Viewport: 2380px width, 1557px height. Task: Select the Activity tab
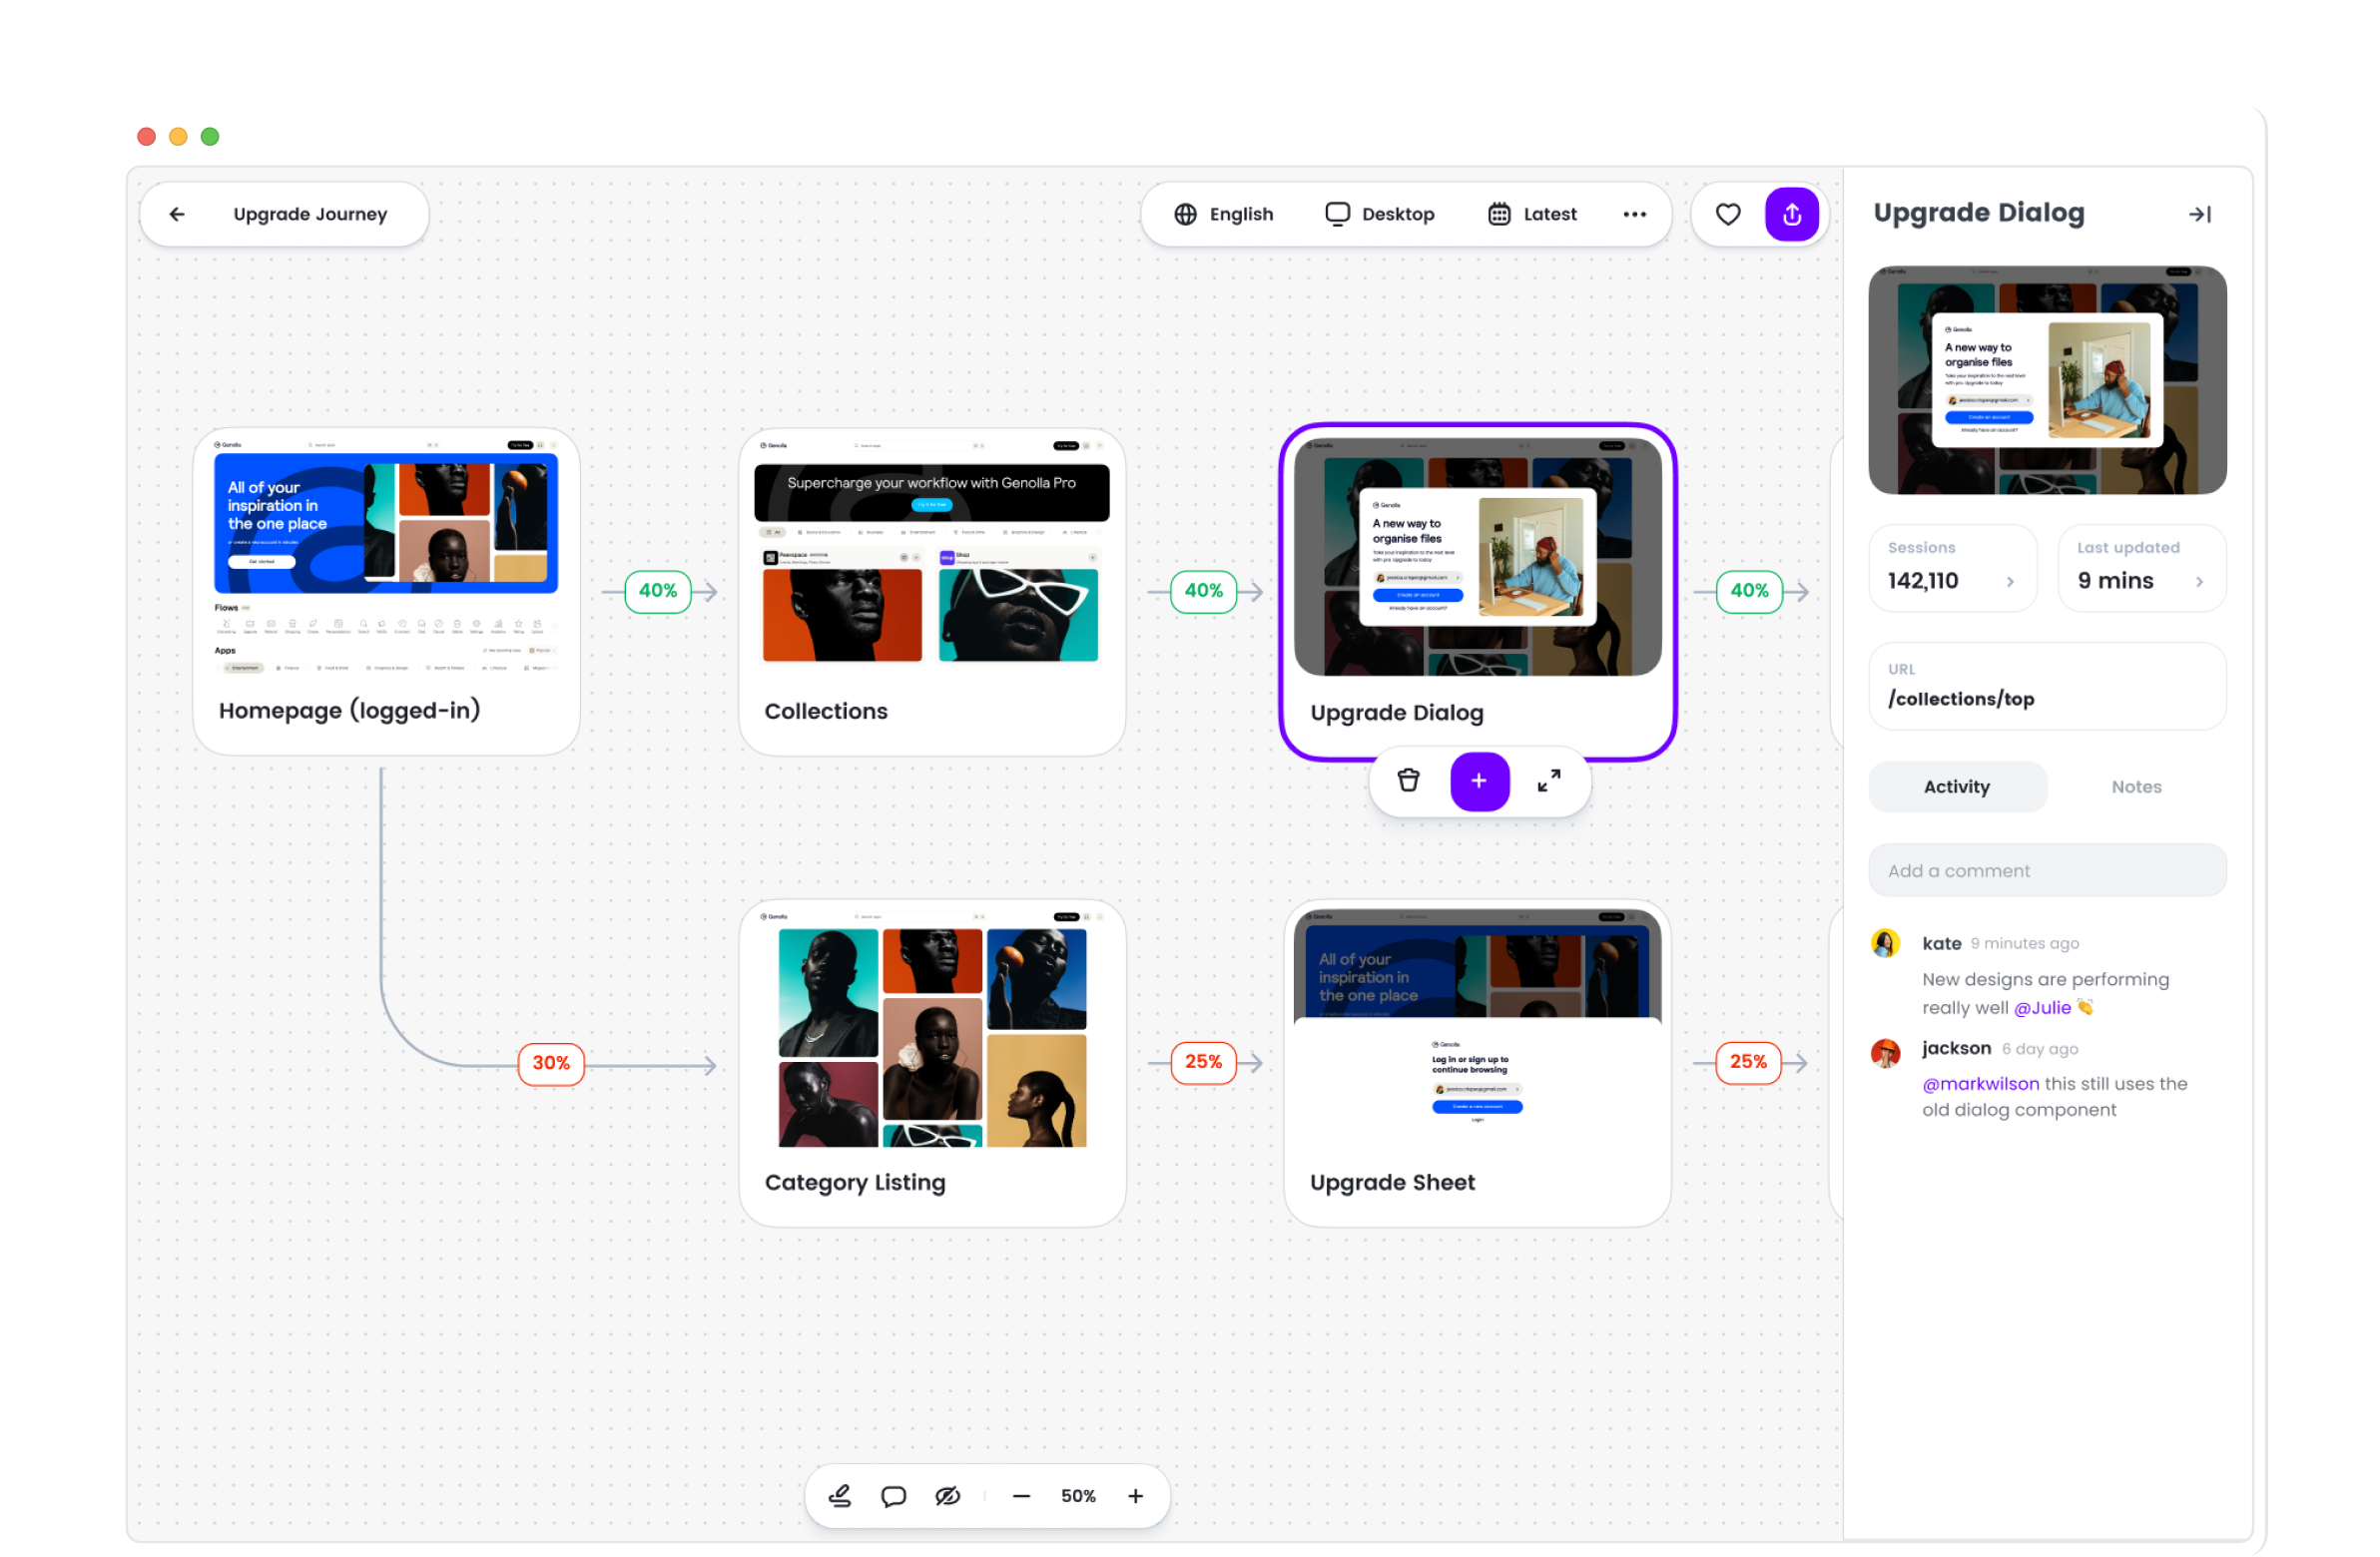(x=1956, y=787)
